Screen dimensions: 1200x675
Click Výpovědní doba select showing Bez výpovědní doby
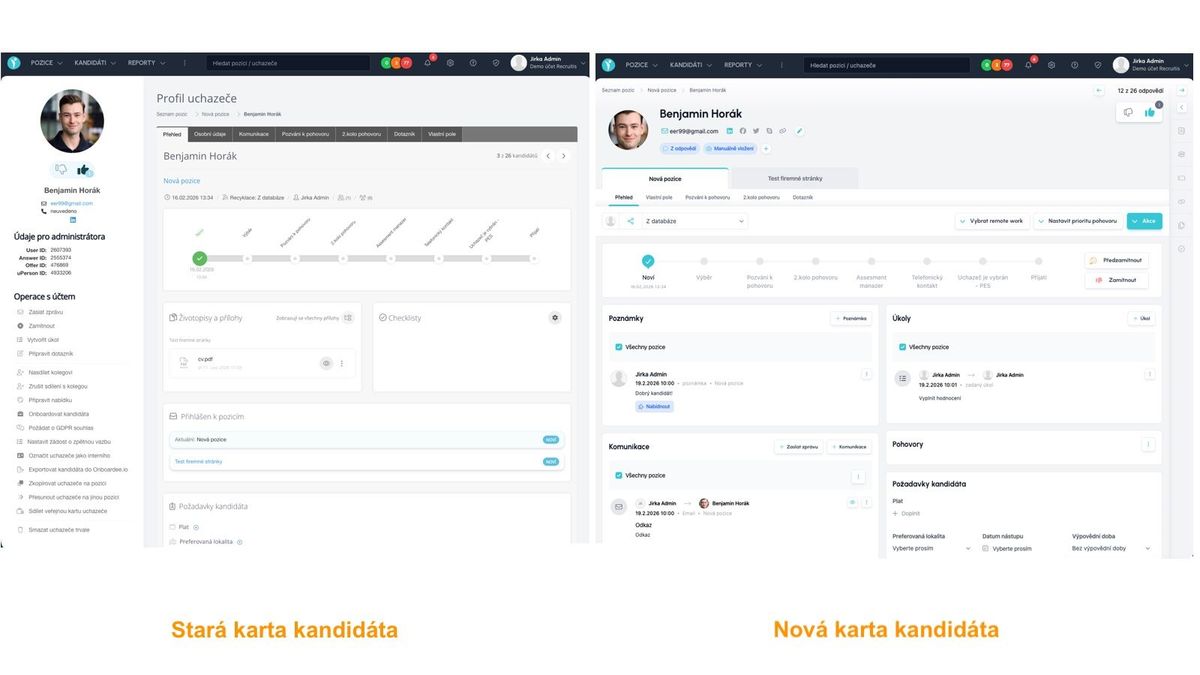tap(1110, 548)
